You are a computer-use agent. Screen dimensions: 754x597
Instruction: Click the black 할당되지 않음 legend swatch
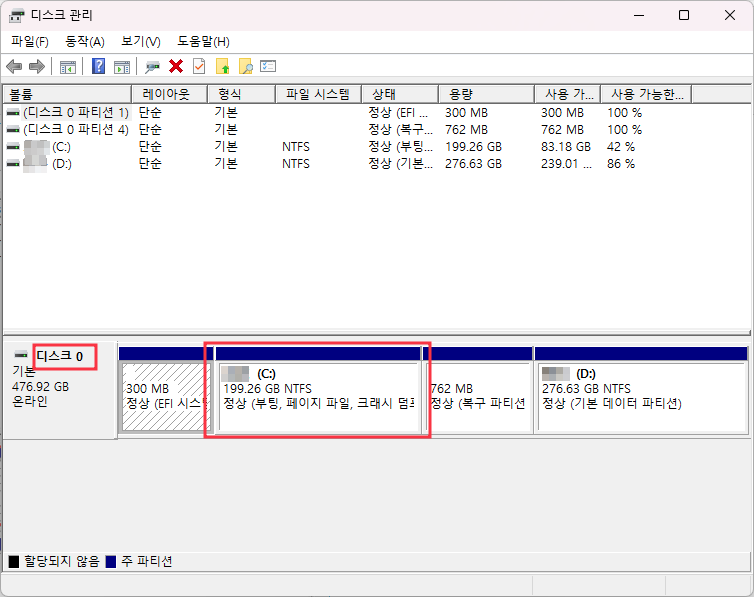click(x=14, y=561)
